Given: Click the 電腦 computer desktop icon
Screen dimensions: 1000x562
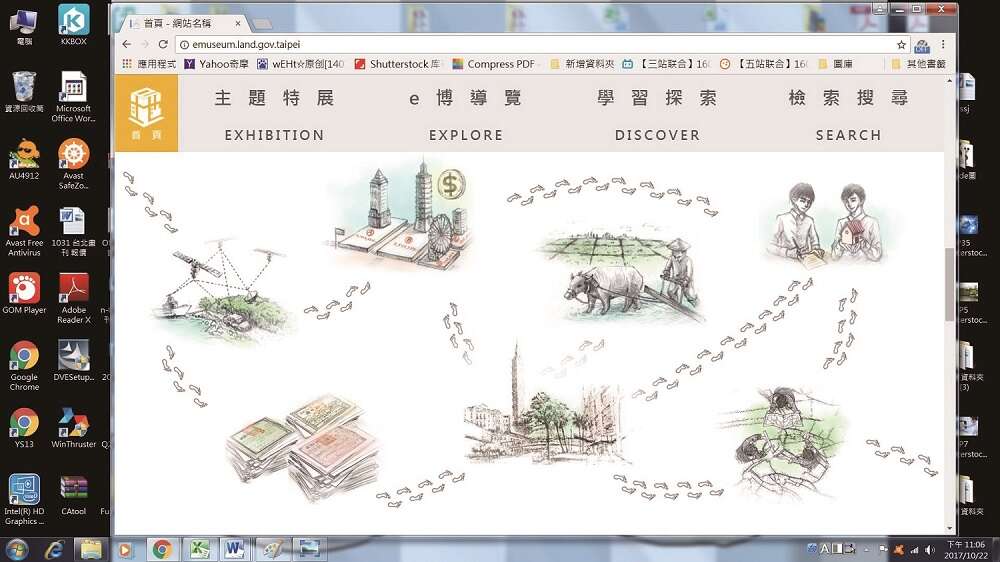Looking at the screenshot, I should 24,27.
